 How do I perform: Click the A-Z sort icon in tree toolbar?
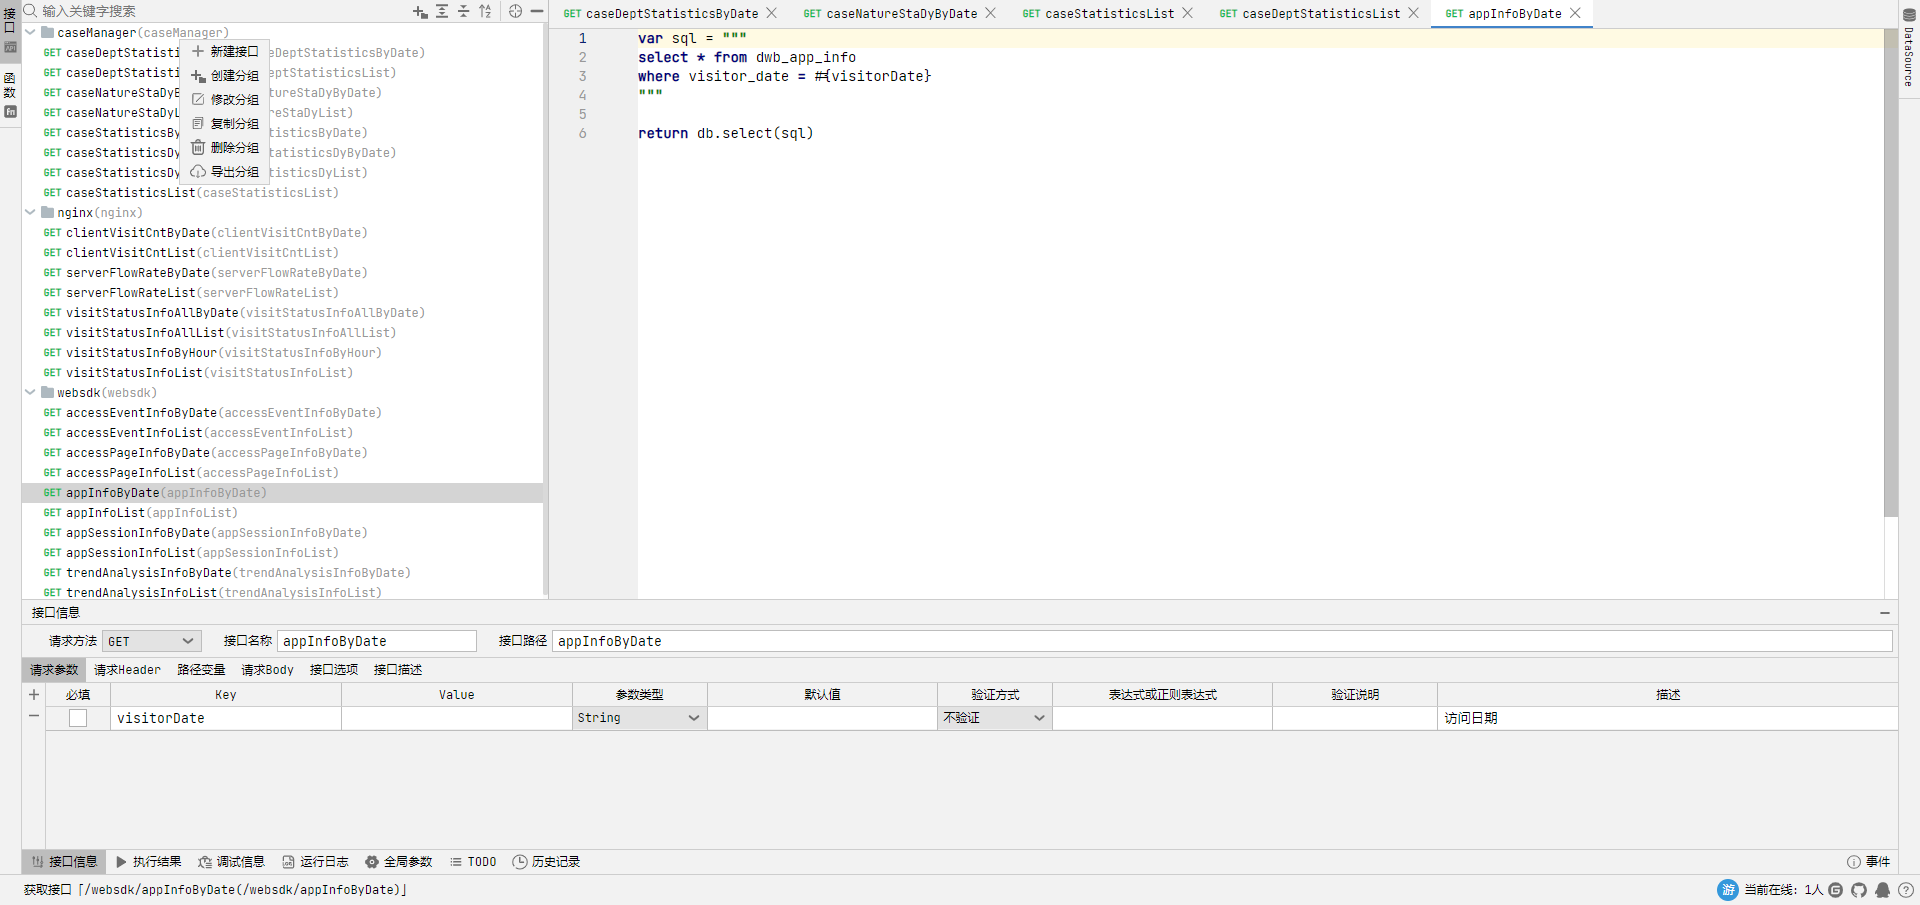485,11
